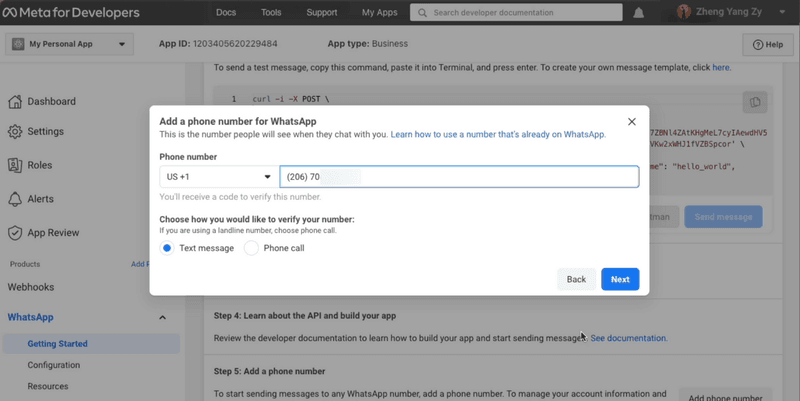
Task: Open the Support menu
Action: [x=321, y=12]
